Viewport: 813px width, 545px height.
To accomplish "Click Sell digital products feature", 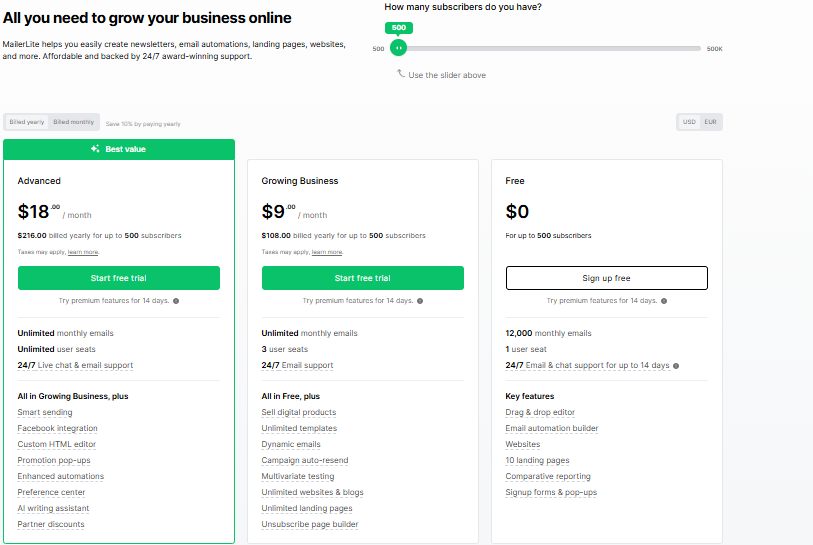I will tap(299, 412).
